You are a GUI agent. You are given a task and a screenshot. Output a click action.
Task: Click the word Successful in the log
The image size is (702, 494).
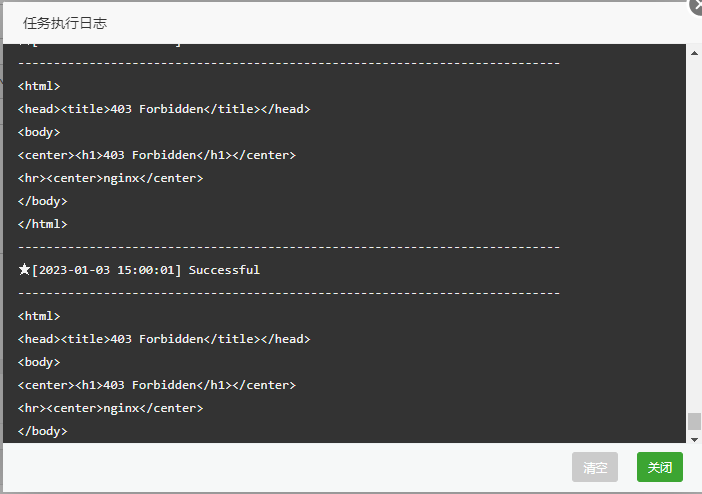click(x=224, y=270)
